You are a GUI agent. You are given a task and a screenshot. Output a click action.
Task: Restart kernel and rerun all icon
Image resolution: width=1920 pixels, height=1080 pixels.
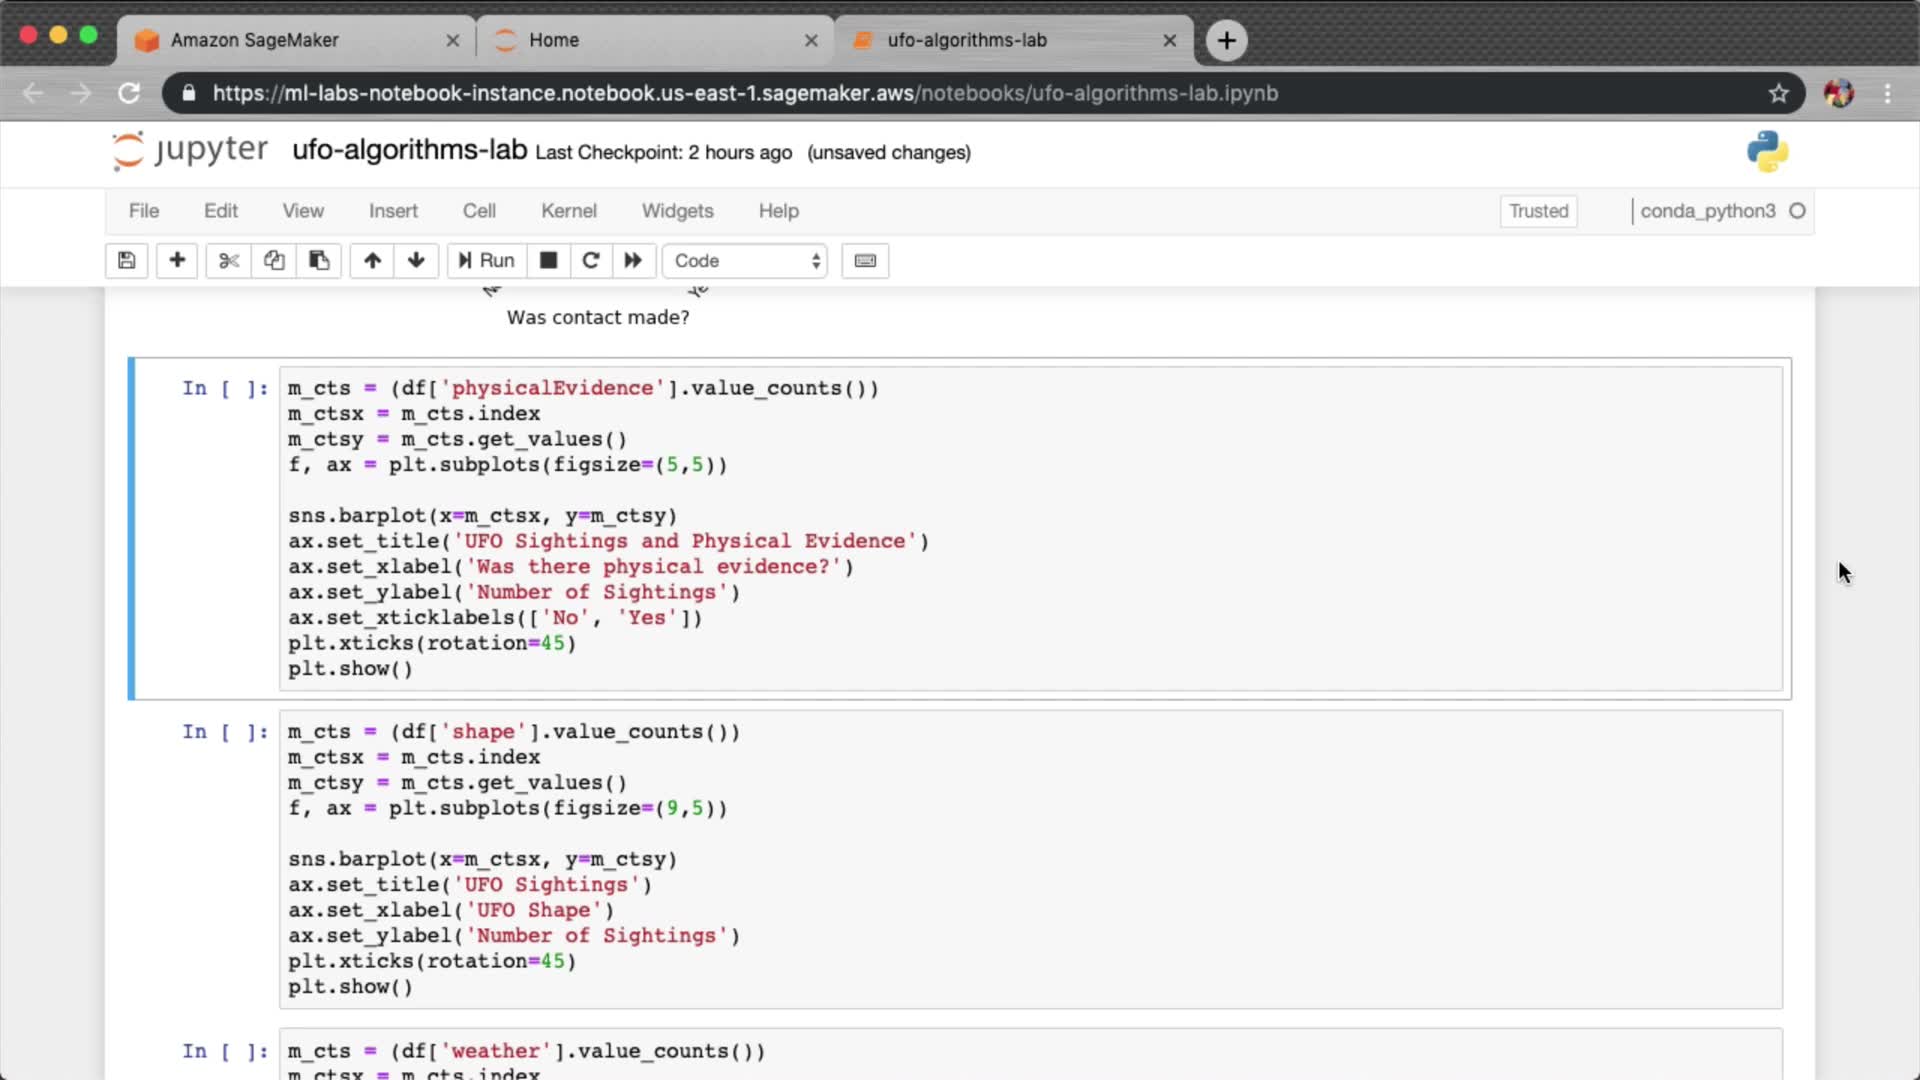(633, 261)
